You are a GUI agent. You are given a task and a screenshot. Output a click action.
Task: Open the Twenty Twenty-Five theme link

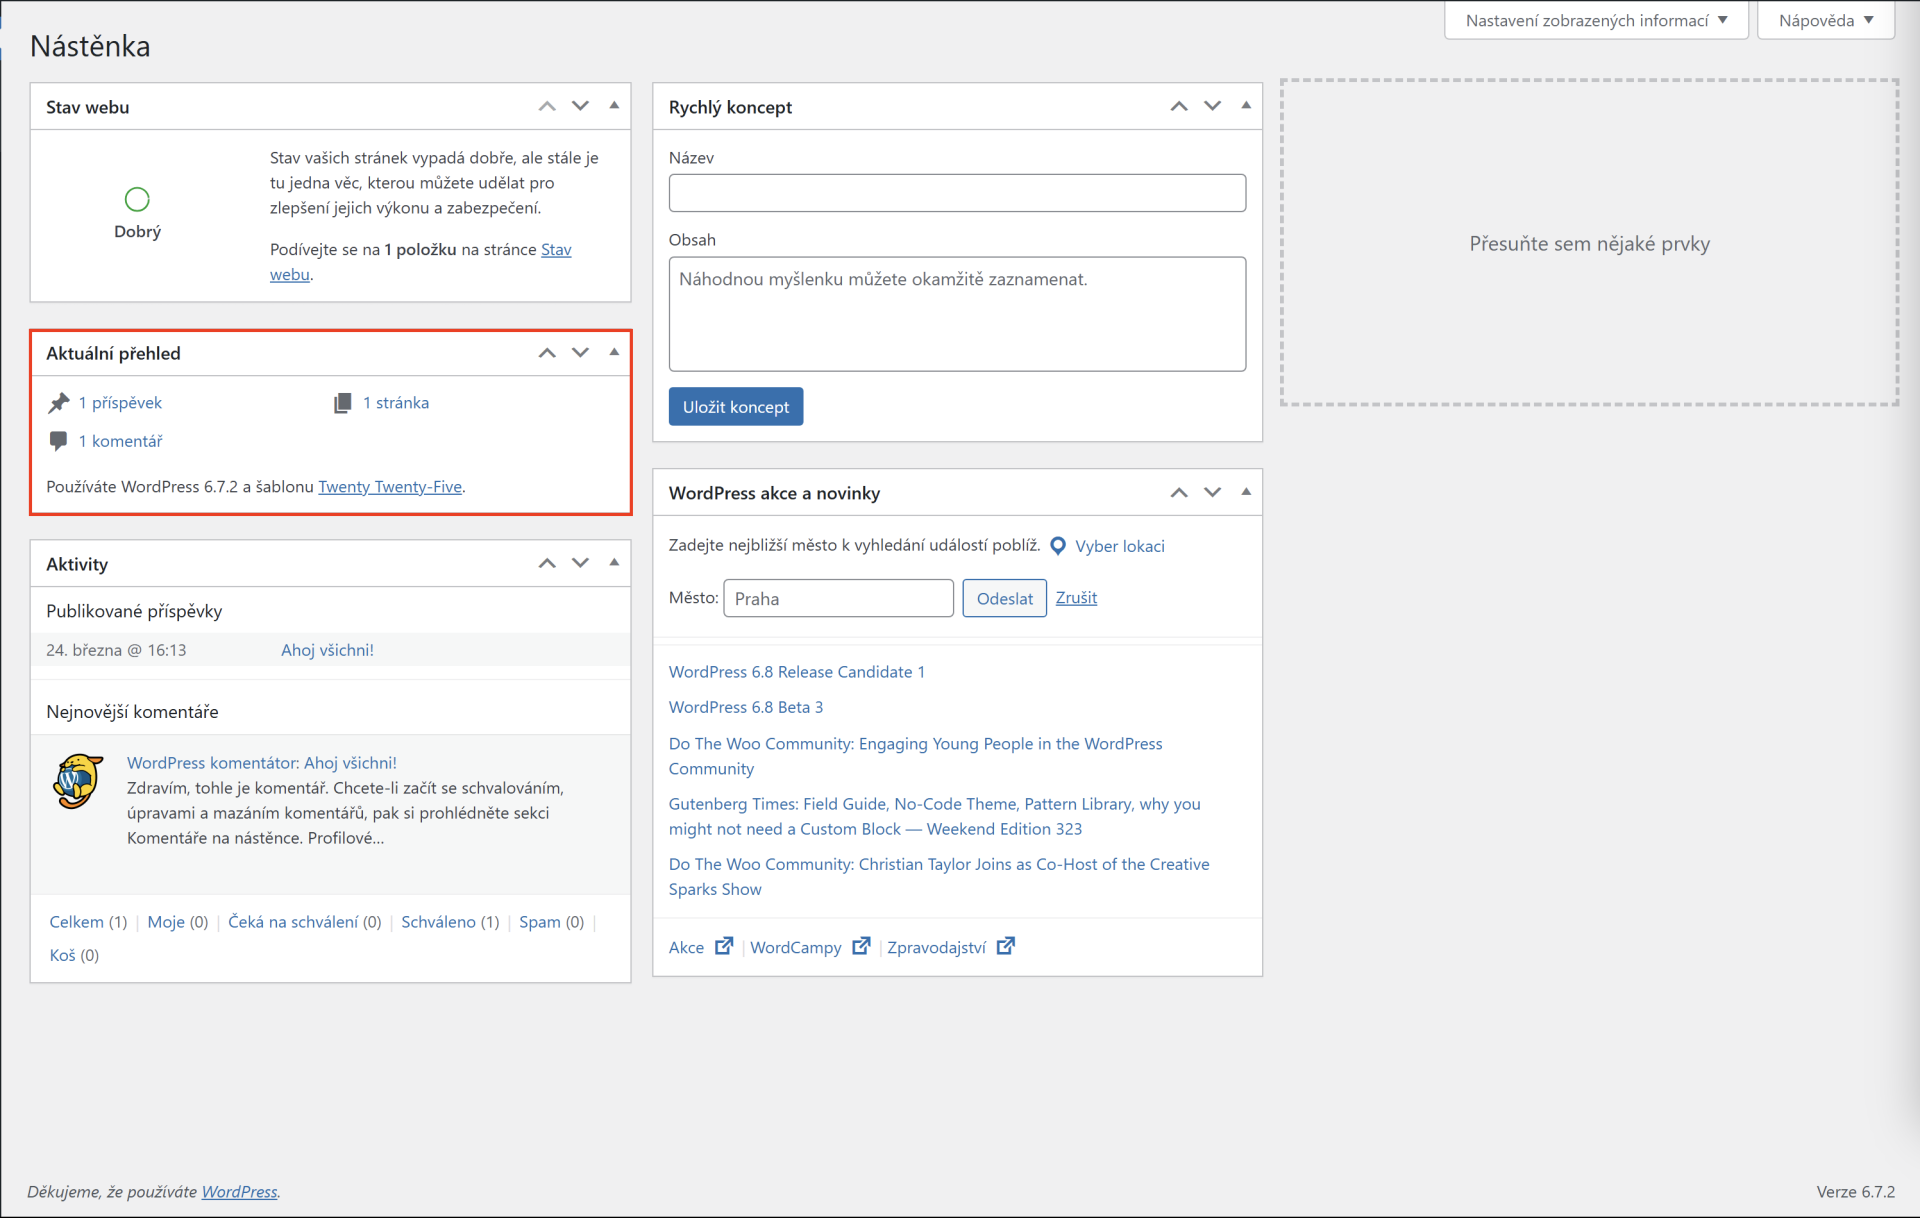tap(390, 487)
